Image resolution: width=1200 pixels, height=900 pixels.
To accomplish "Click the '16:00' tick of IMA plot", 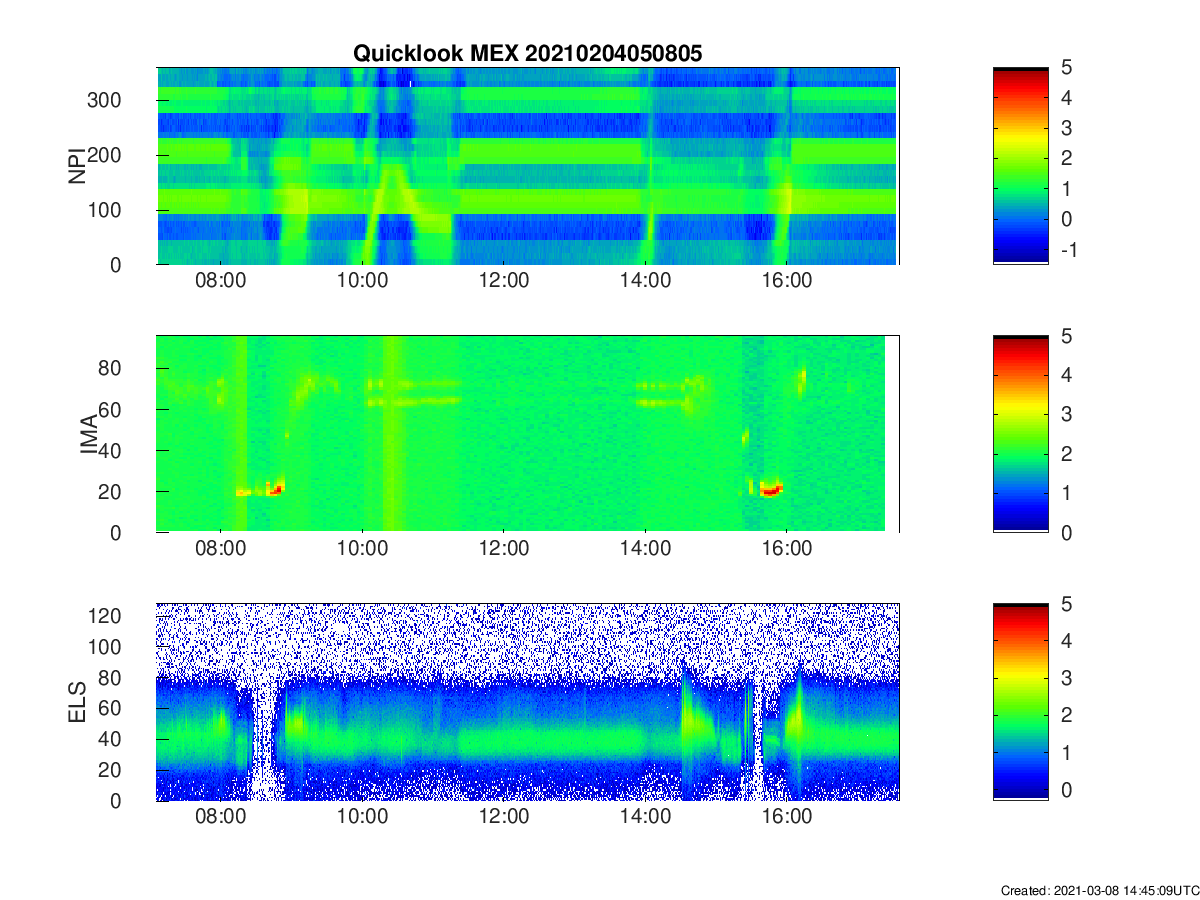I will [787, 549].
